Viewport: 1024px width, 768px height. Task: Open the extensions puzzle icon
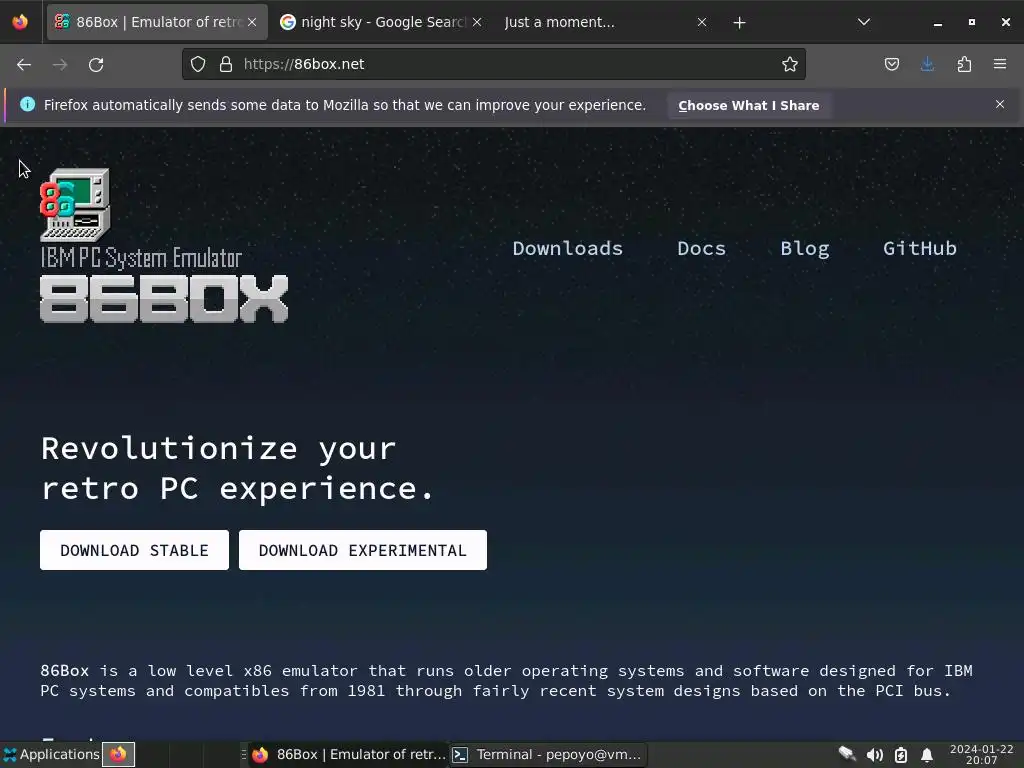click(964, 64)
